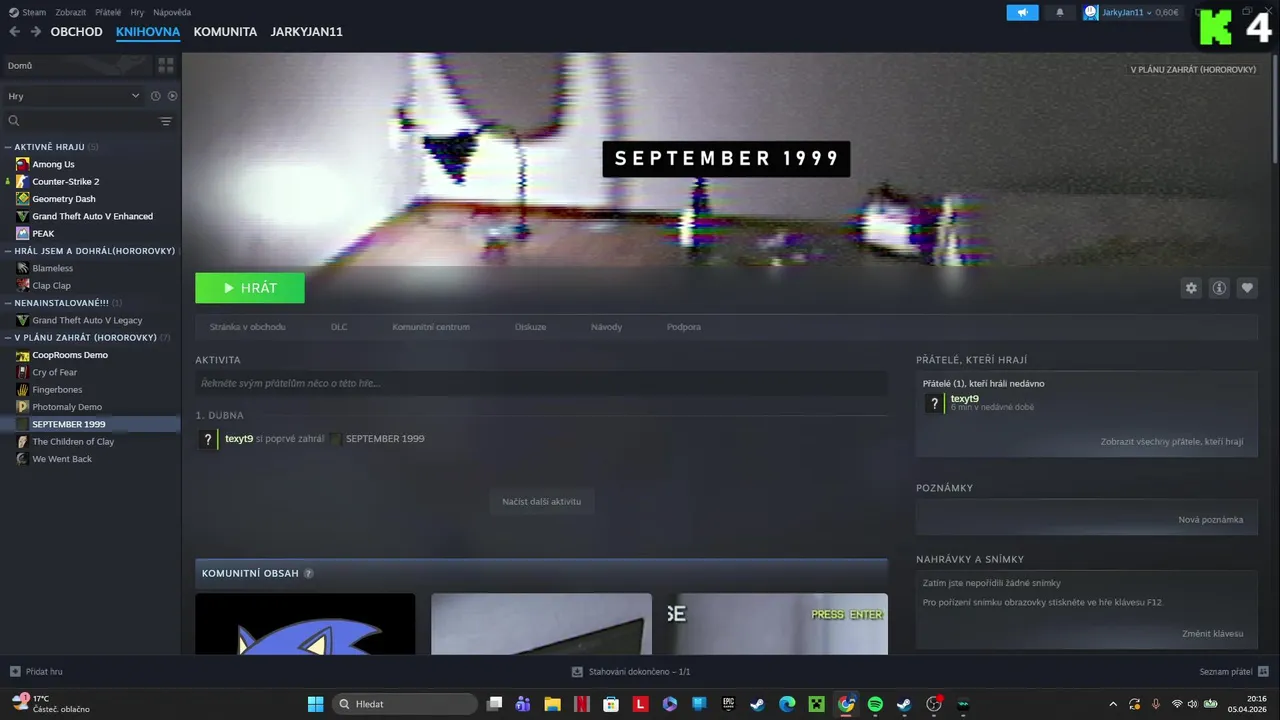
Task: Open File Explorer from the taskbar
Action: [x=552, y=704]
